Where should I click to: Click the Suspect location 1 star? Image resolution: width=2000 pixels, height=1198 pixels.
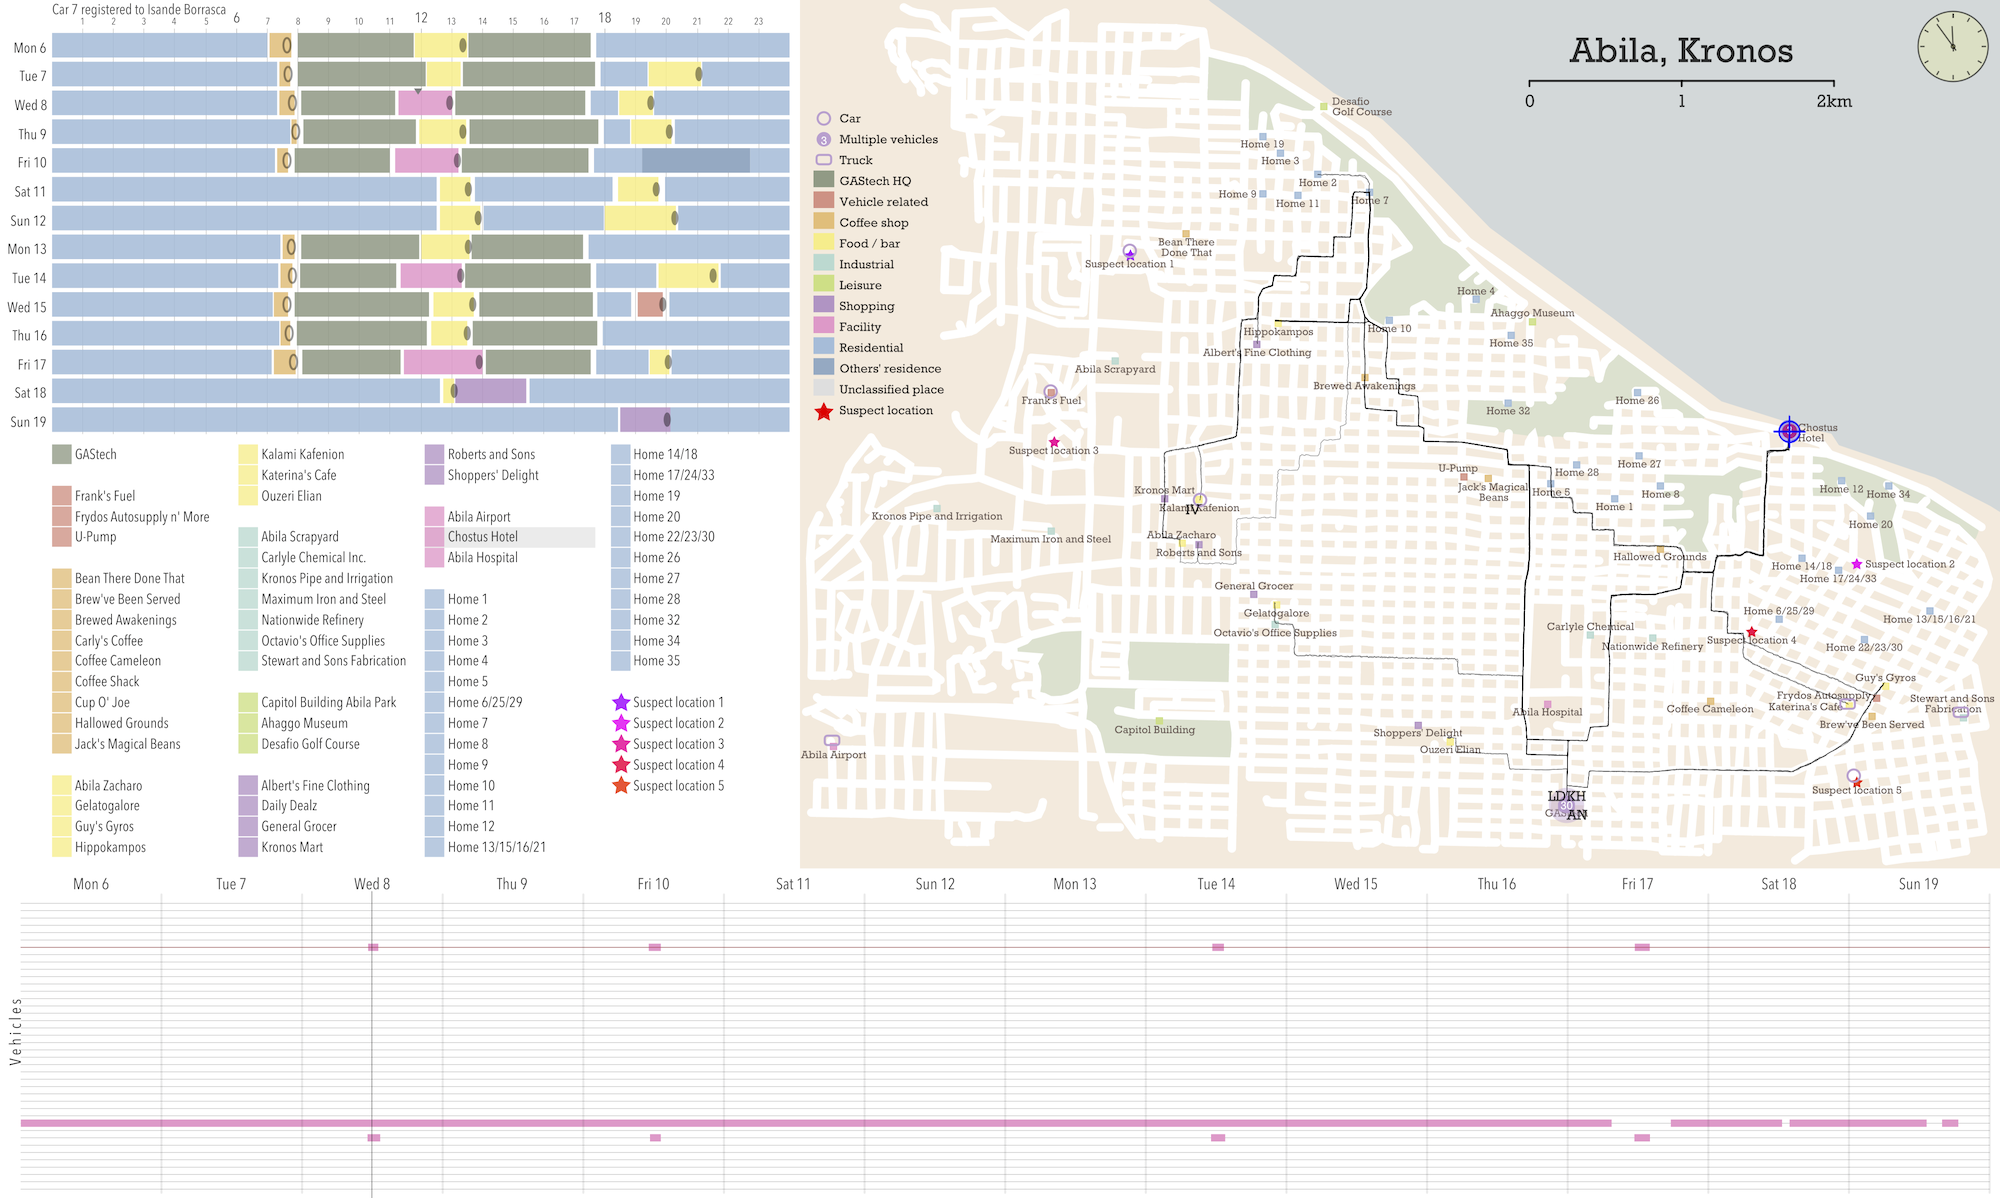tap(1130, 255)
